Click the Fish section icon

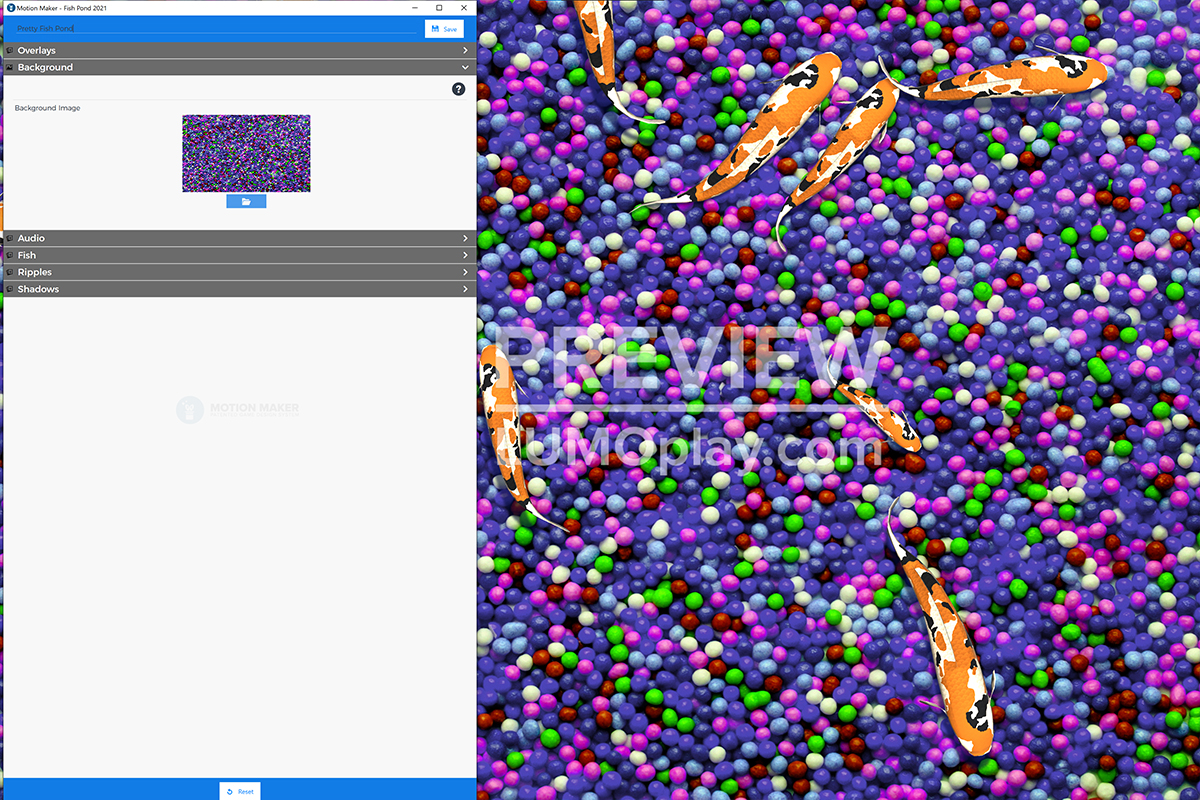point(9,255)
